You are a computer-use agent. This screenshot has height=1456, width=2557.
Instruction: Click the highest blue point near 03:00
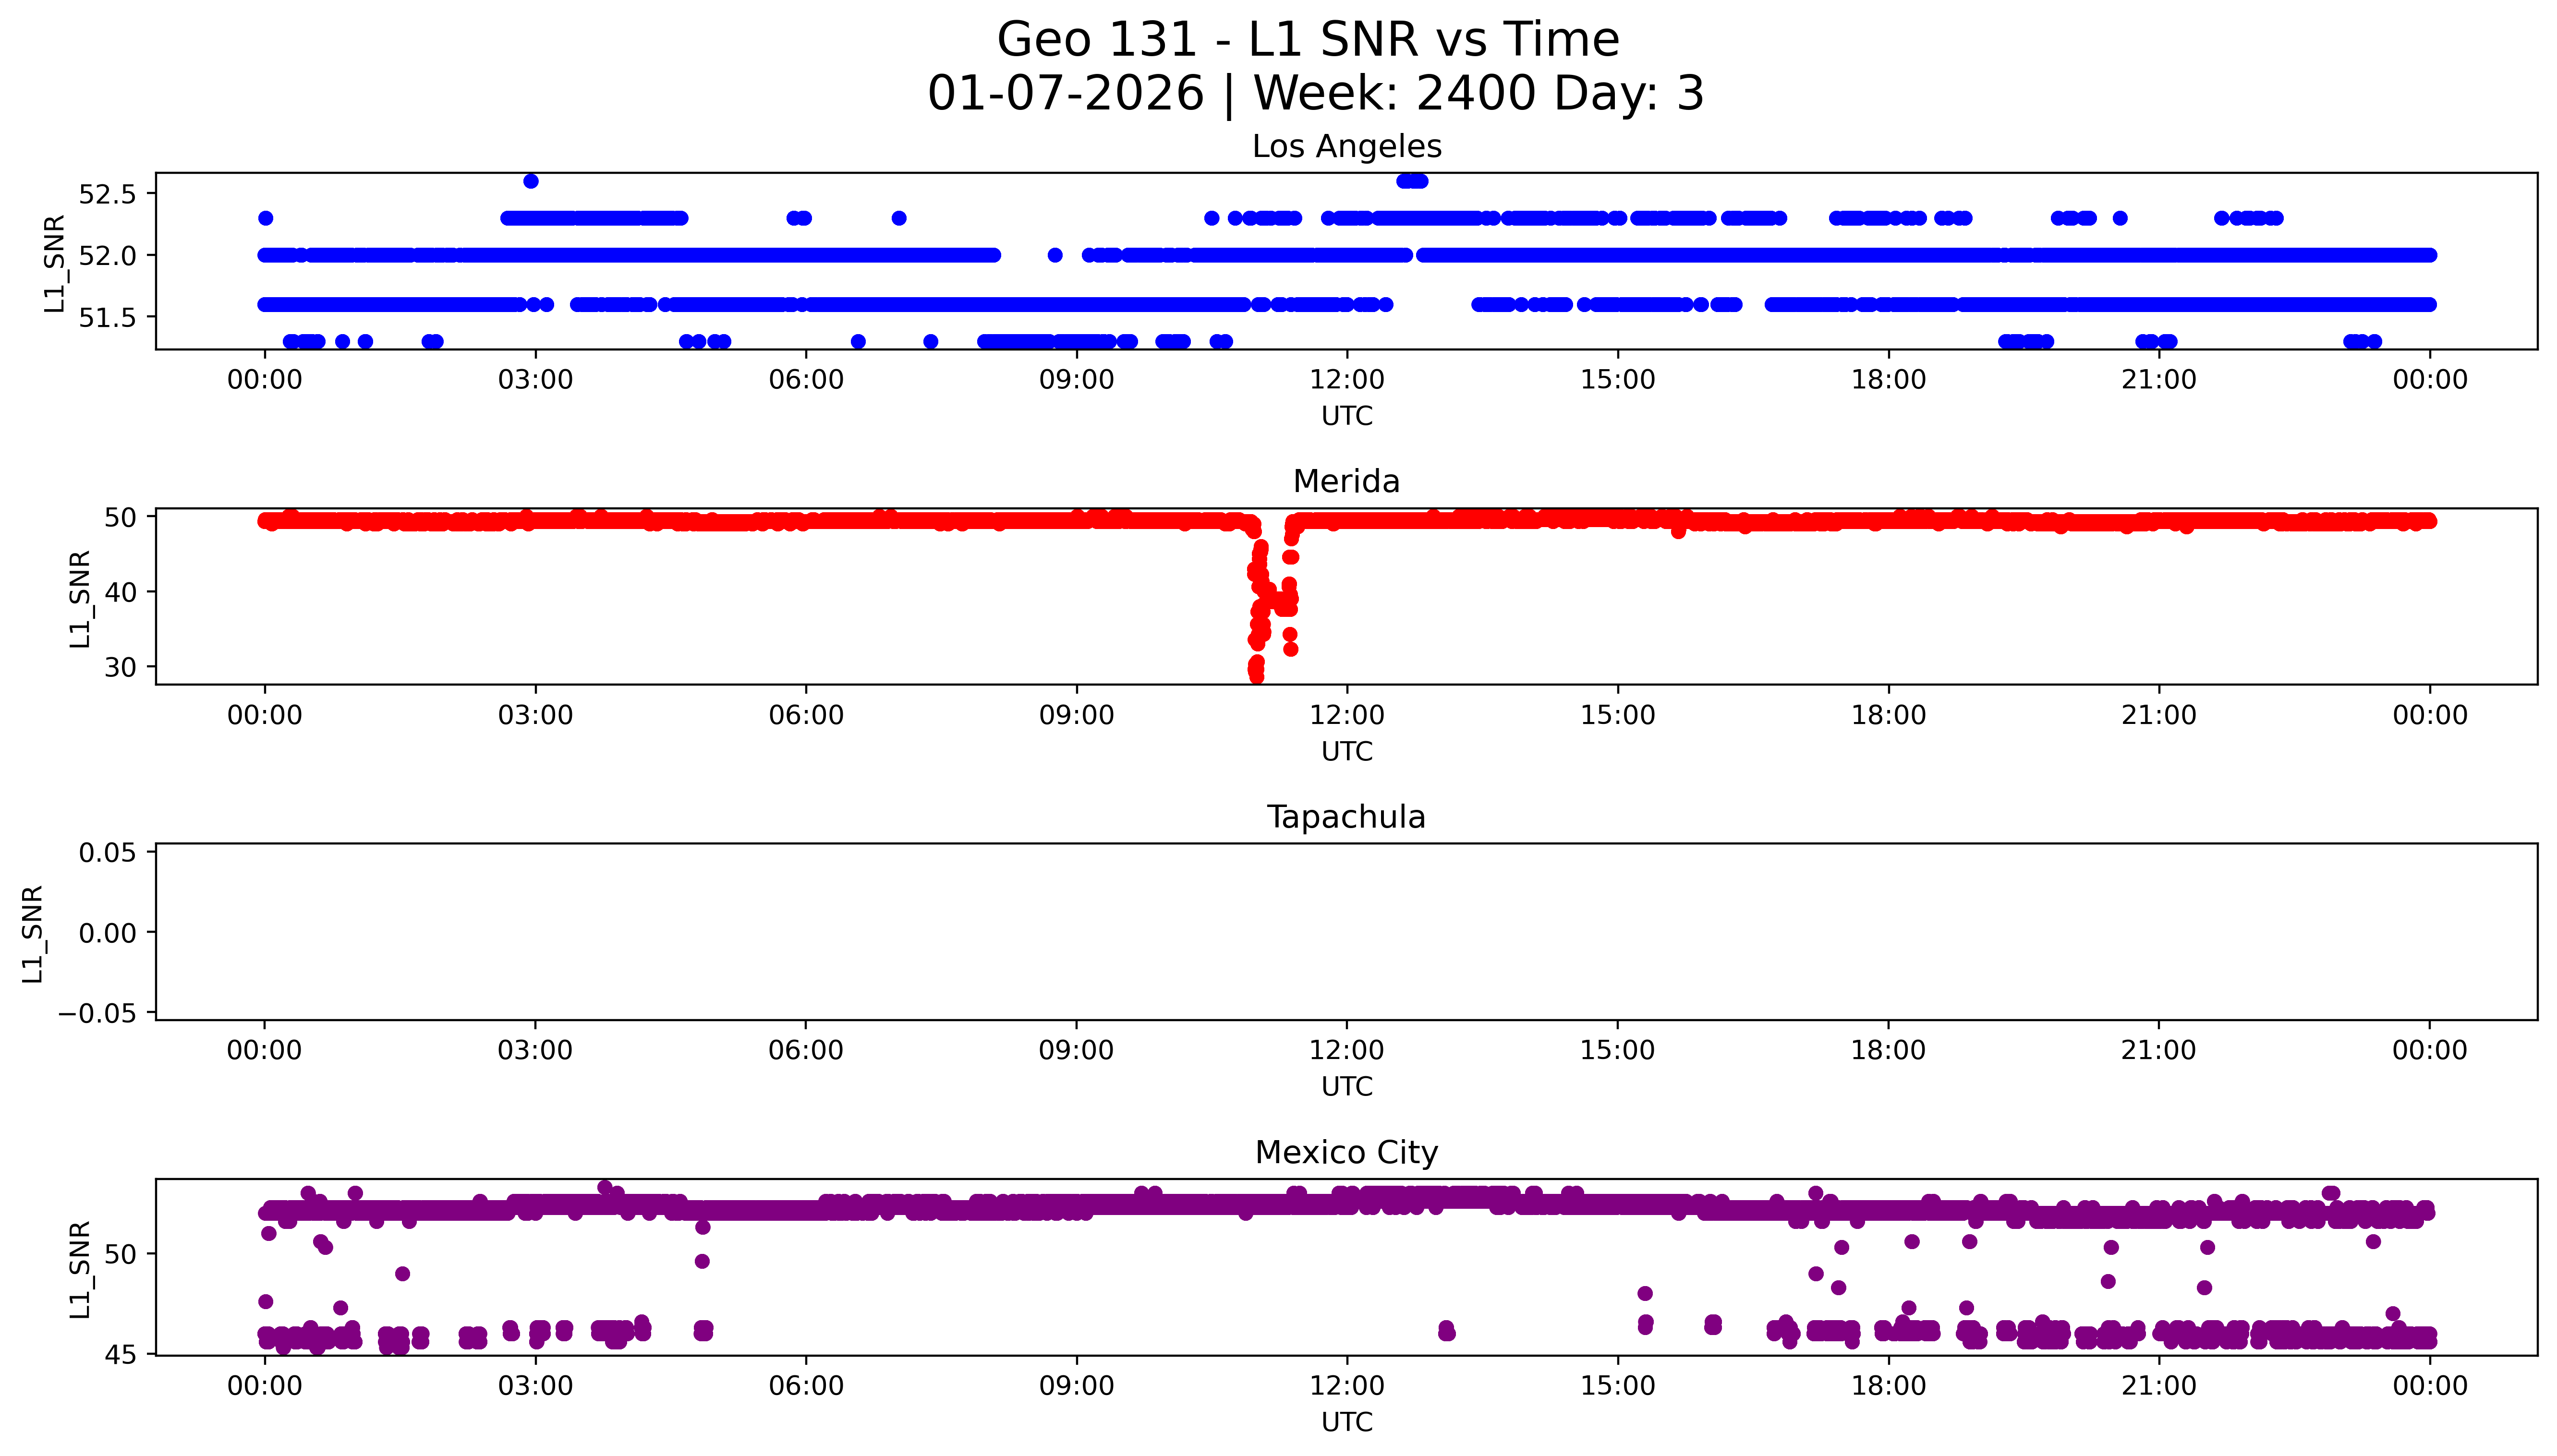click(531, 181)
